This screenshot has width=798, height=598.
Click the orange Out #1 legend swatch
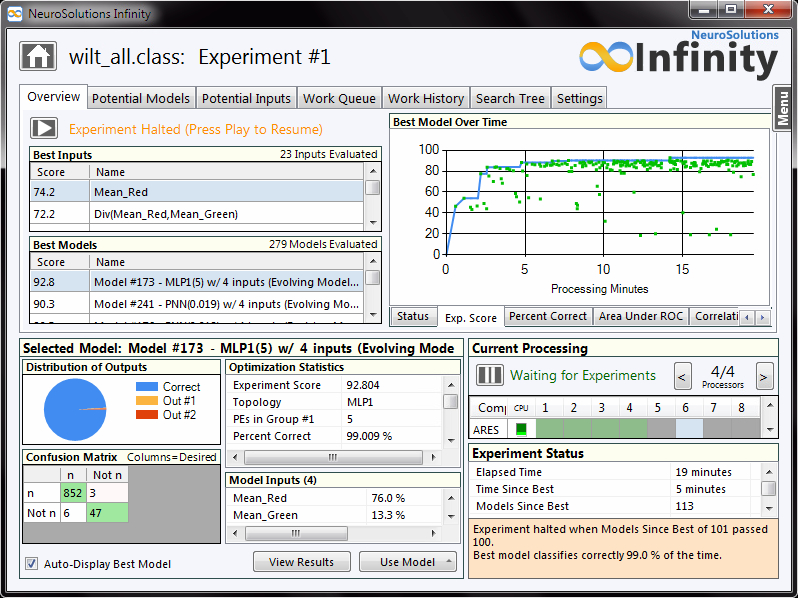(147, 401)
